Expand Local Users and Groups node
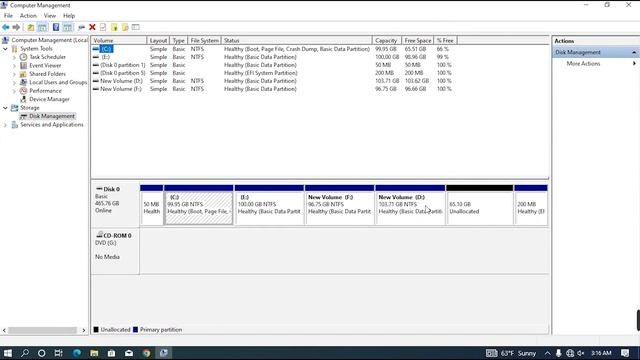 14,82
